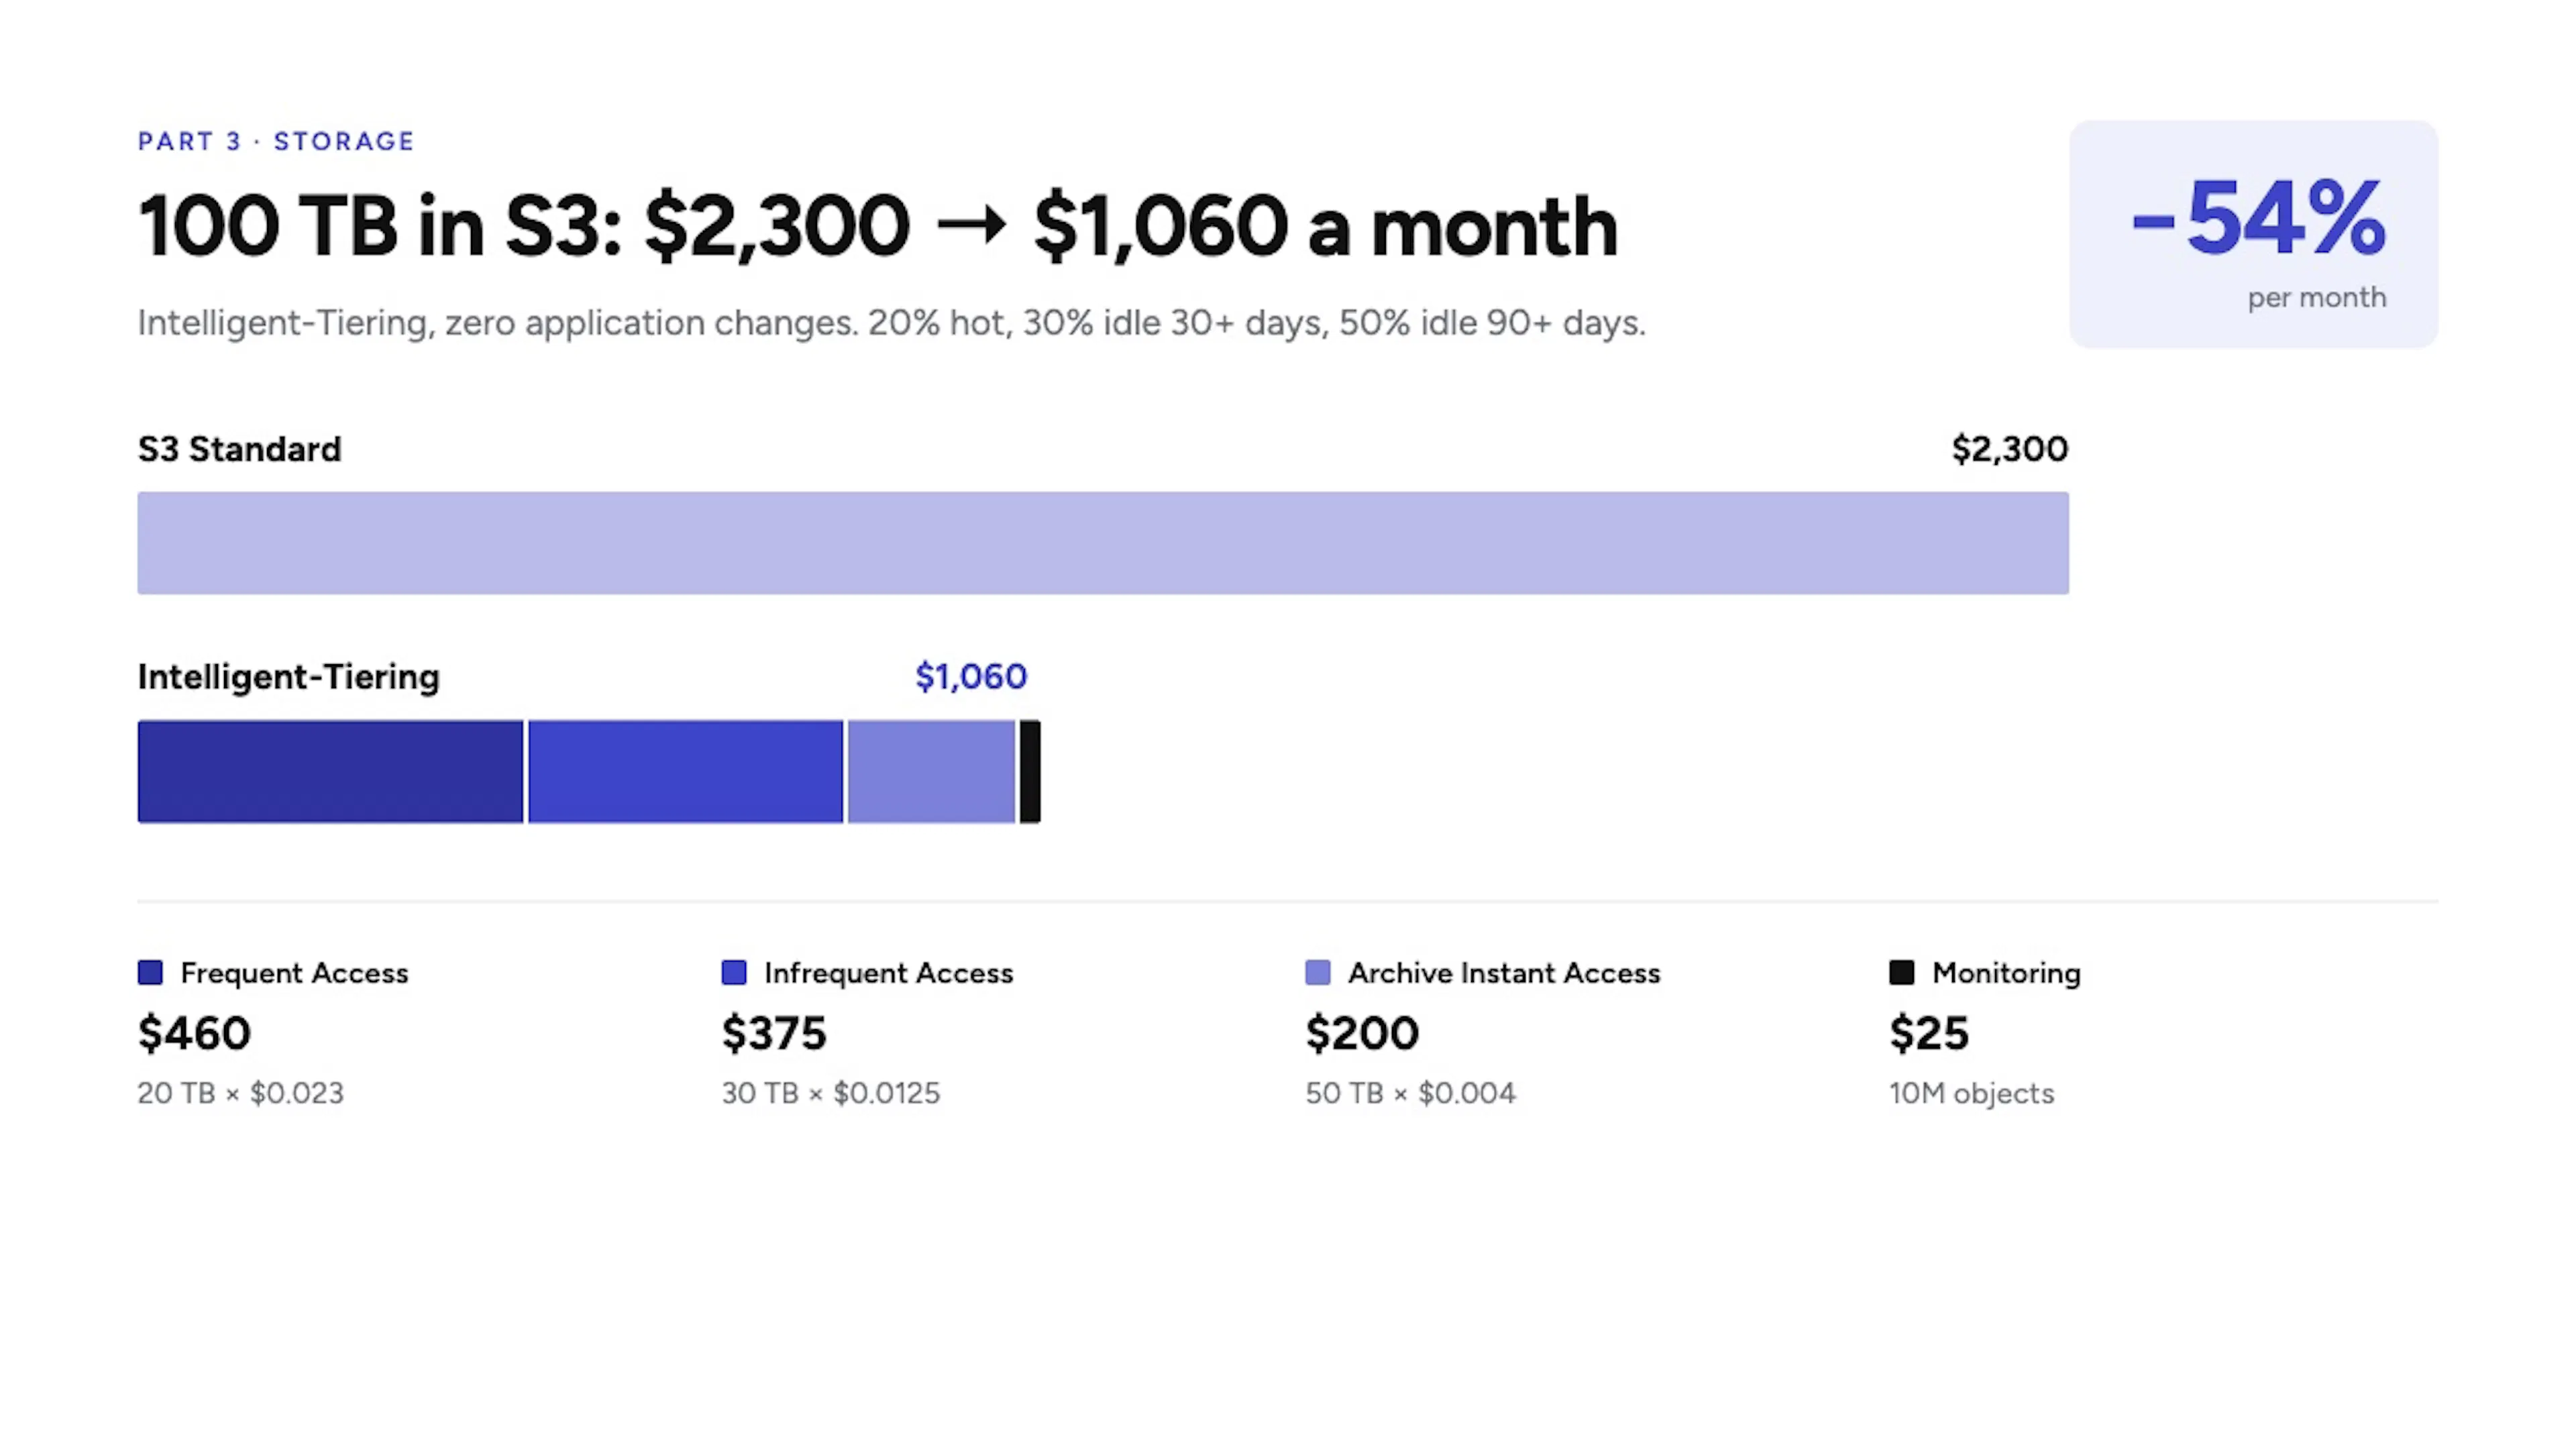
Task: Click the -54% per month badge
Action: point(2254,234)
